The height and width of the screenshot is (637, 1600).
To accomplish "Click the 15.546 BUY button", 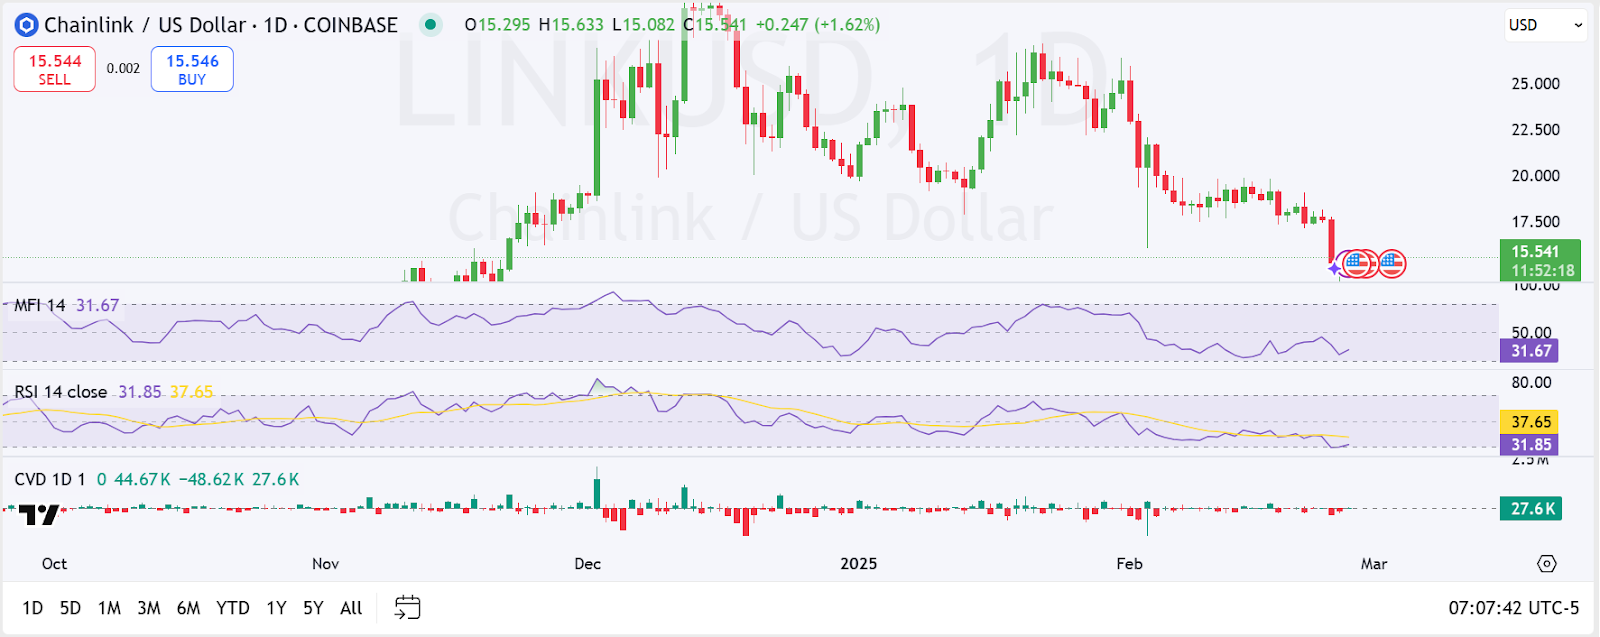I will click(x=192, y=69).
